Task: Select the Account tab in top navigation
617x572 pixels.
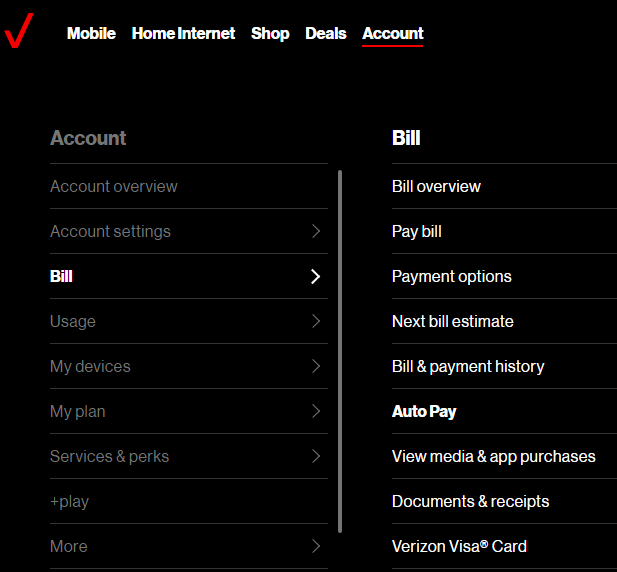Action: (x=393, y=33)
